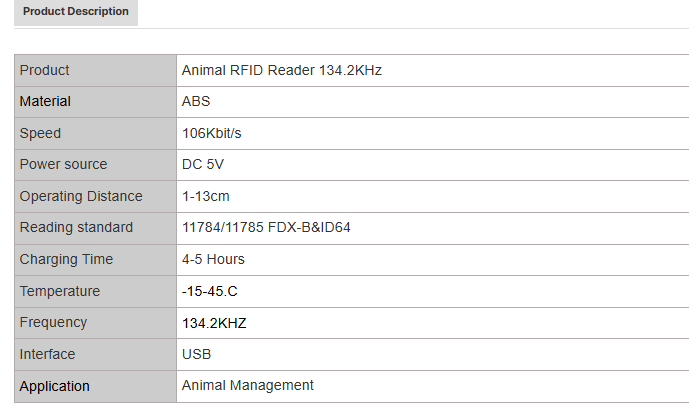
Task: Click the 11784/11785 FDX-B&ID64 value
Action: (x=266, y=227)
